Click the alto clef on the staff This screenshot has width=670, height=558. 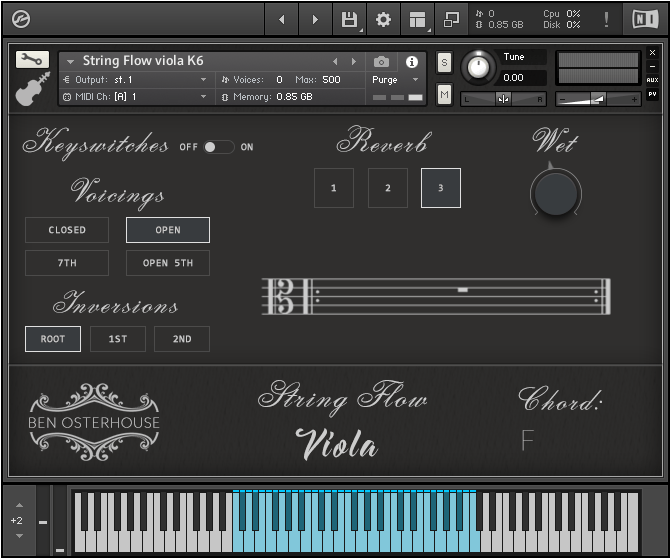tap(285, 297)
